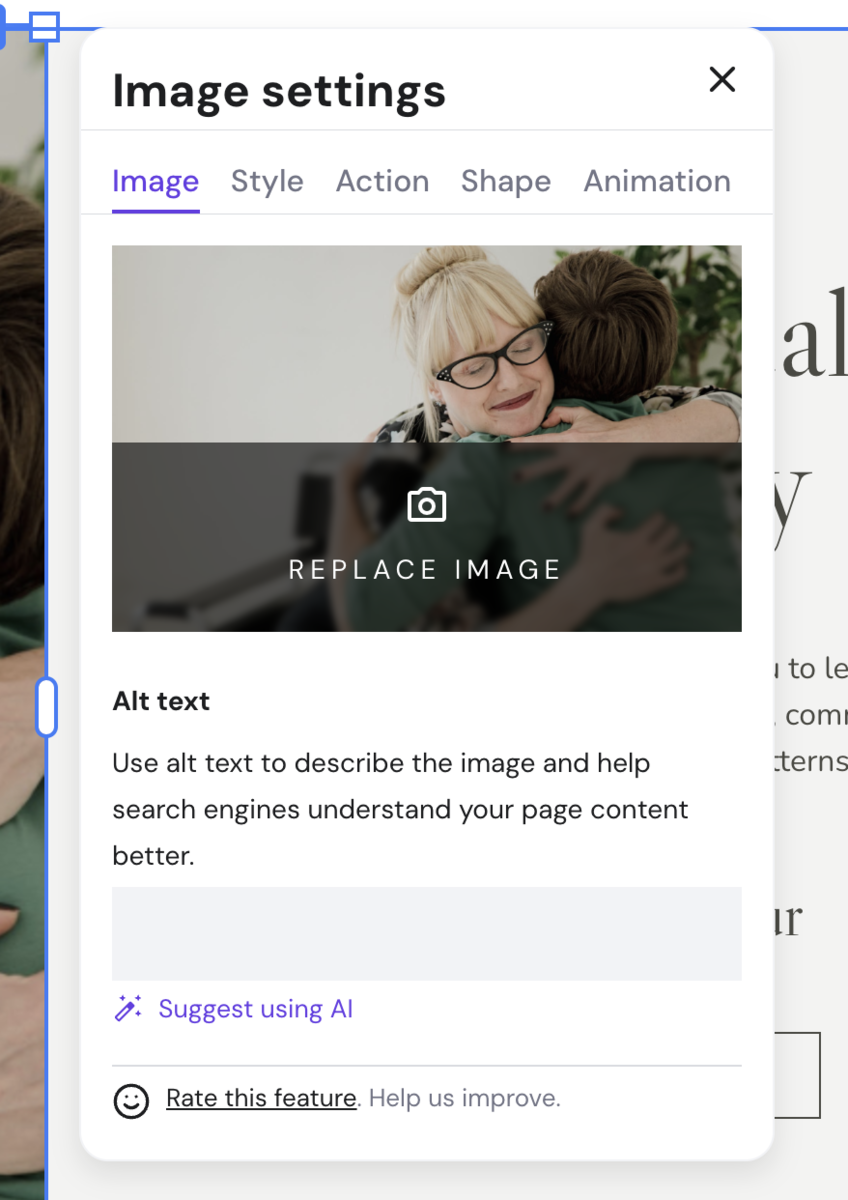848x1200 pixels.
Task: Click the camera icon on image preview
Action: 427,505
